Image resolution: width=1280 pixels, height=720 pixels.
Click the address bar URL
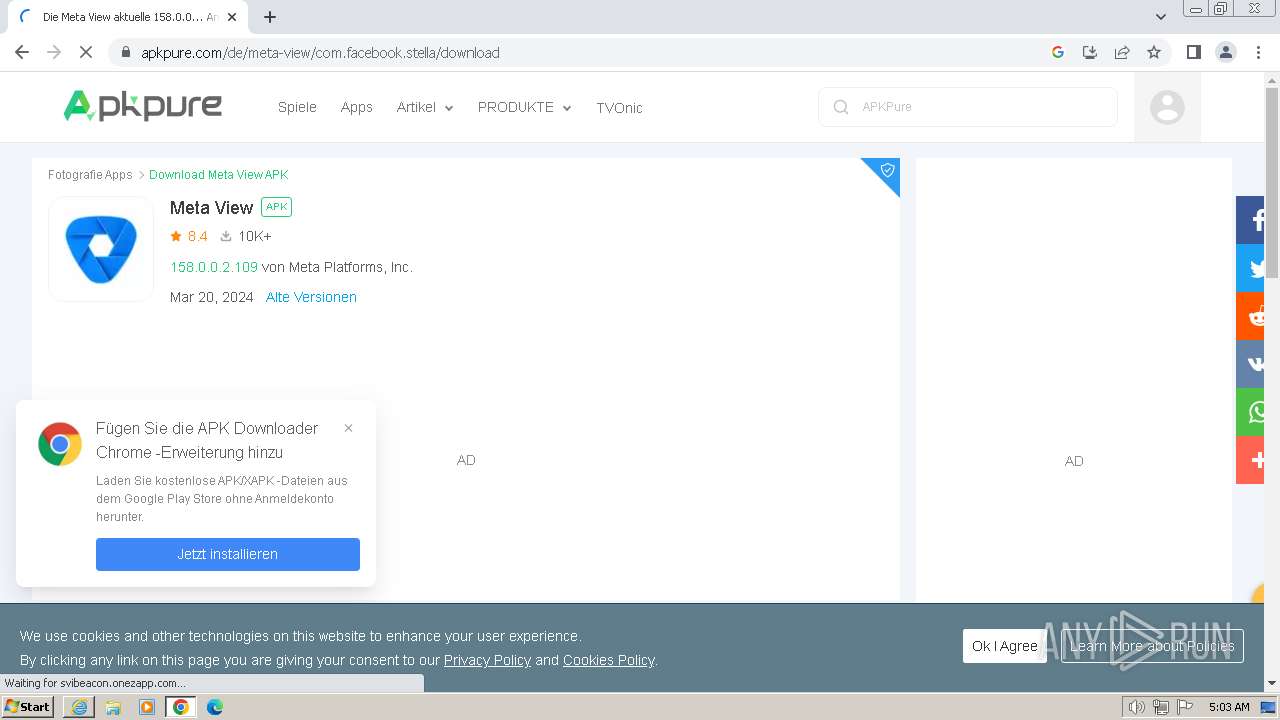coord(320,52)
